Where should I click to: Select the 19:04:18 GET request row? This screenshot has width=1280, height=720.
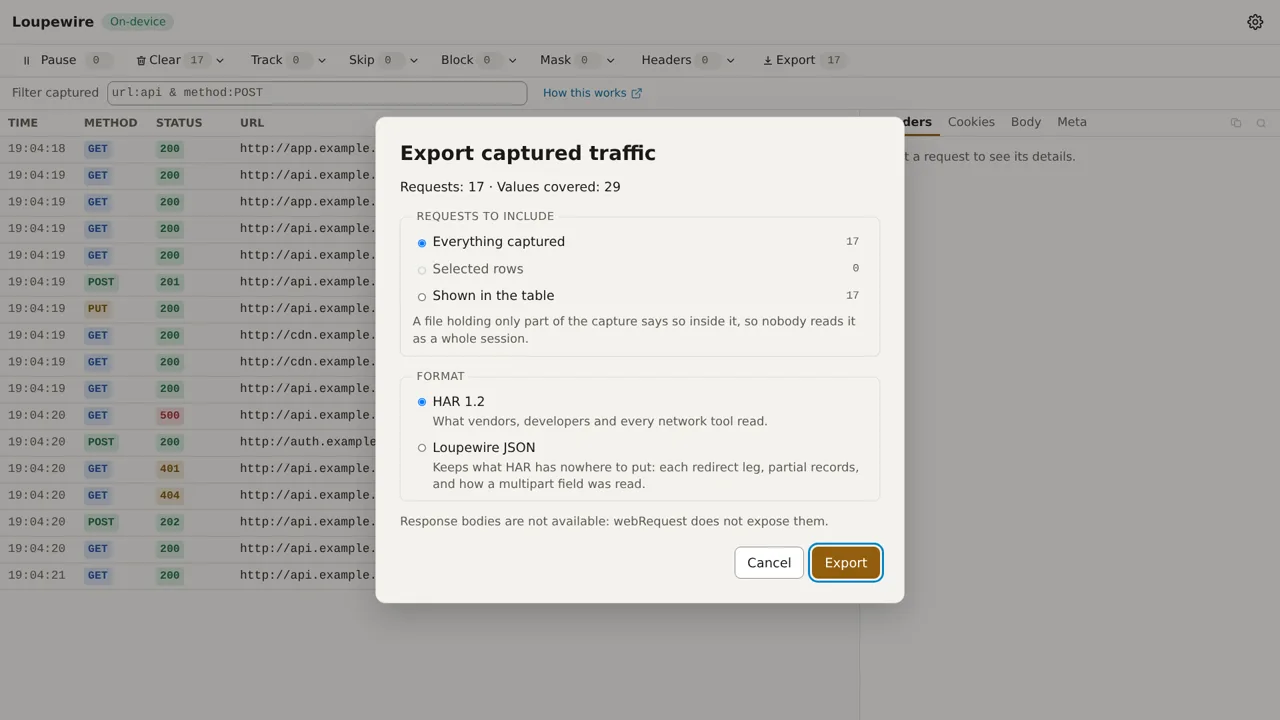(x=430, y=149)
